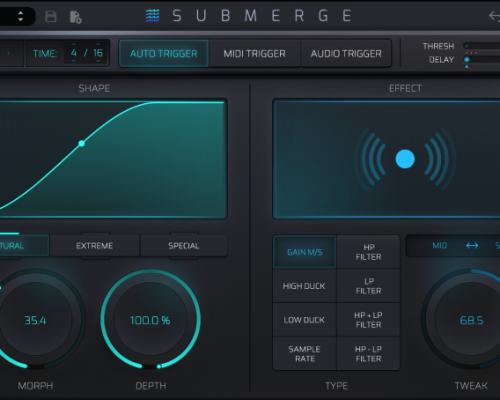Click the EFFECT section heading
The height and width of the screenshot is (400, 500).
tap(405, 88)
